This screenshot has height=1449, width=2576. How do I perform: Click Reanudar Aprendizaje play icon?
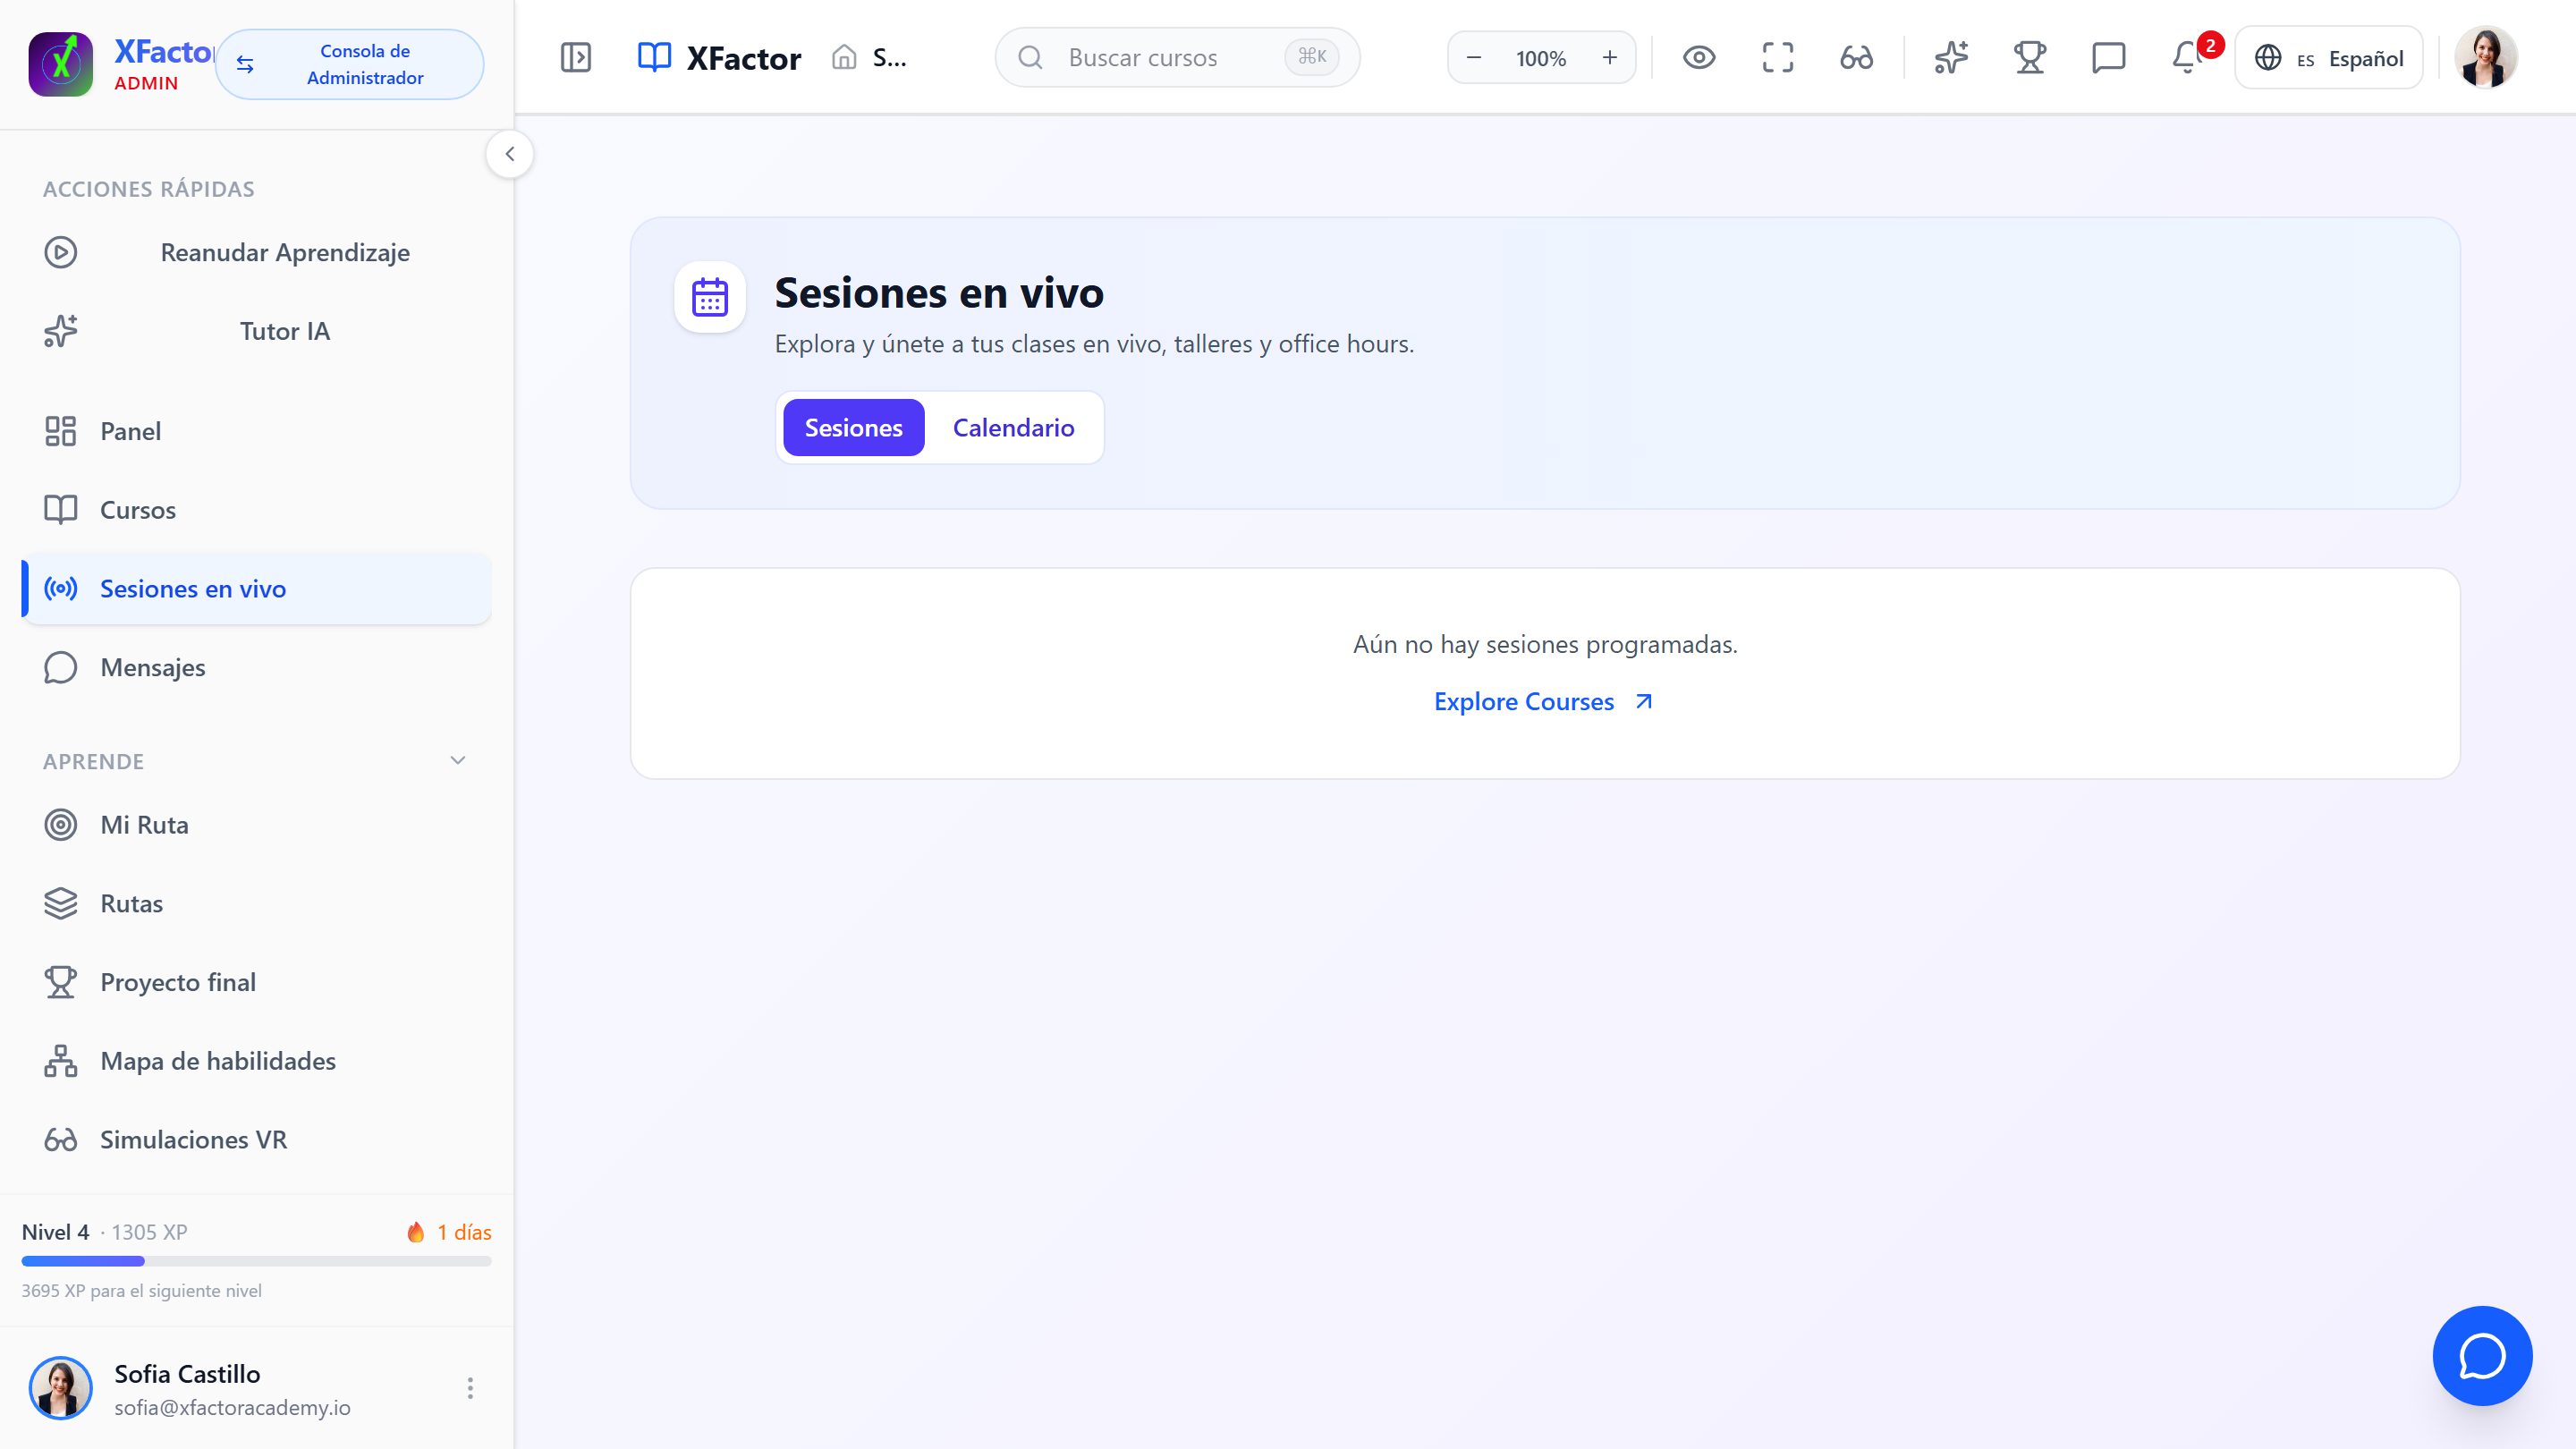click(60, 252)
